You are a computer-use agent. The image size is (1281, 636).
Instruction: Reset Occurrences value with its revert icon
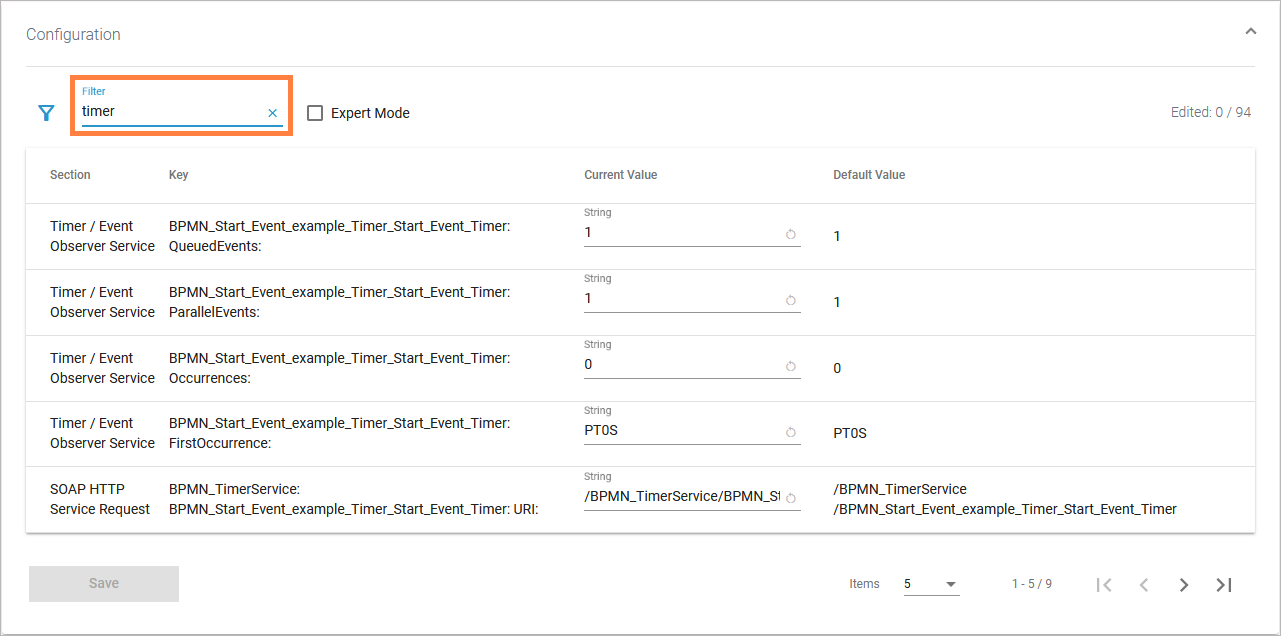tap(790, 366)
